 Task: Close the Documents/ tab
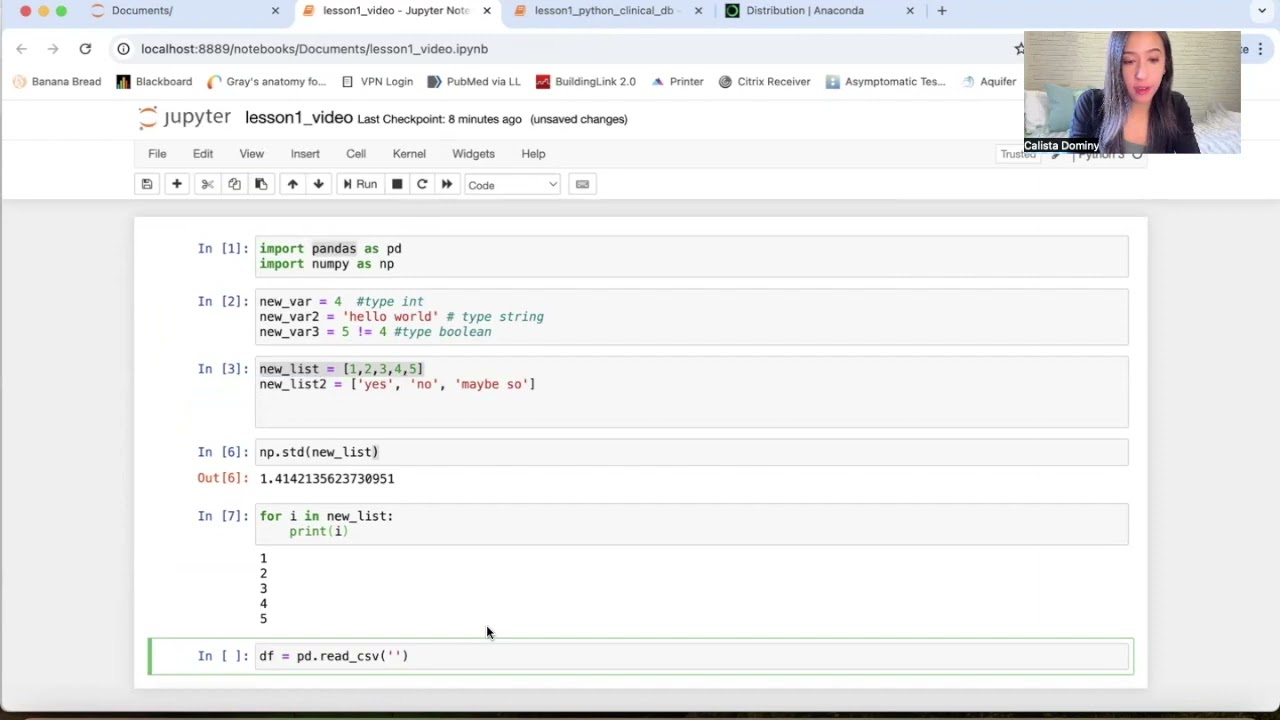(275, 10)
